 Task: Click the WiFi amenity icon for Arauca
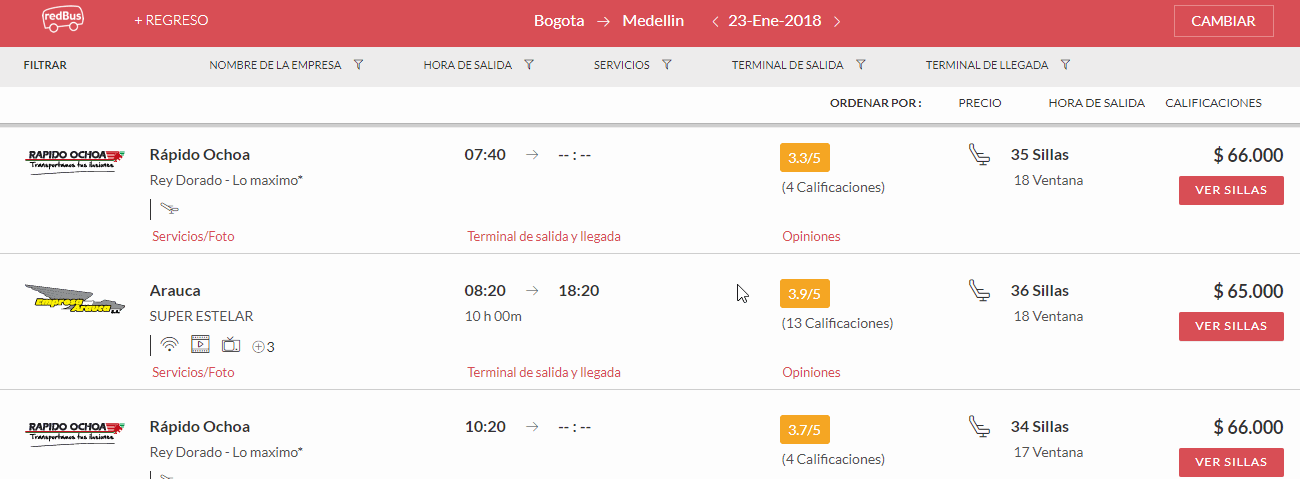[x=170, y=345]
